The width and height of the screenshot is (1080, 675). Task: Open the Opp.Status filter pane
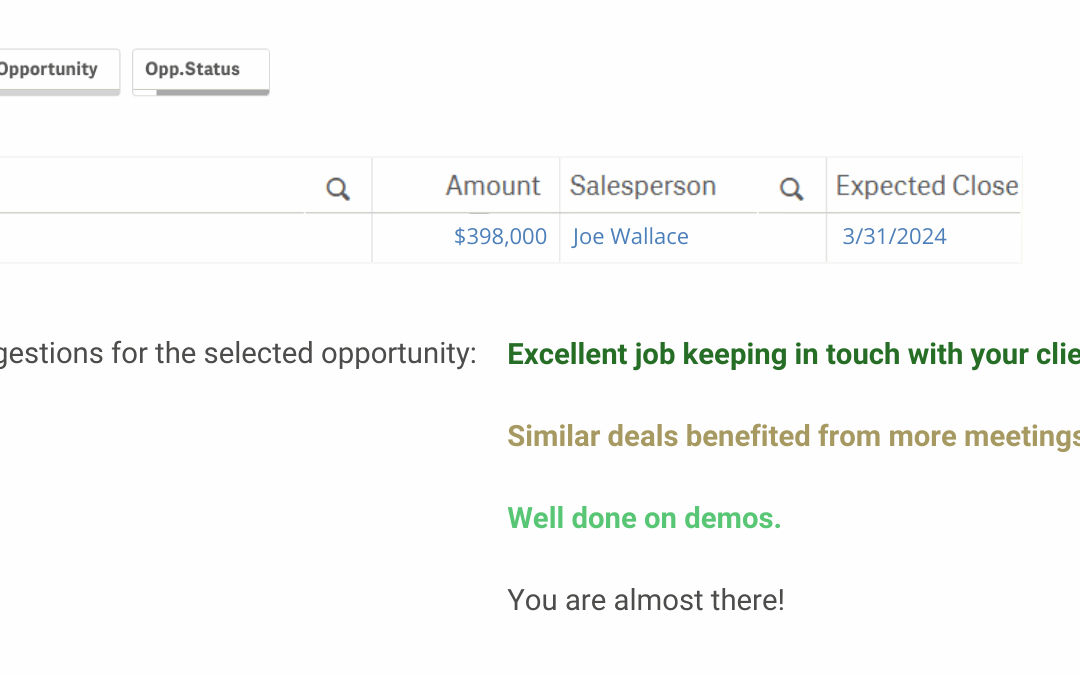click(x=193, y=69)
